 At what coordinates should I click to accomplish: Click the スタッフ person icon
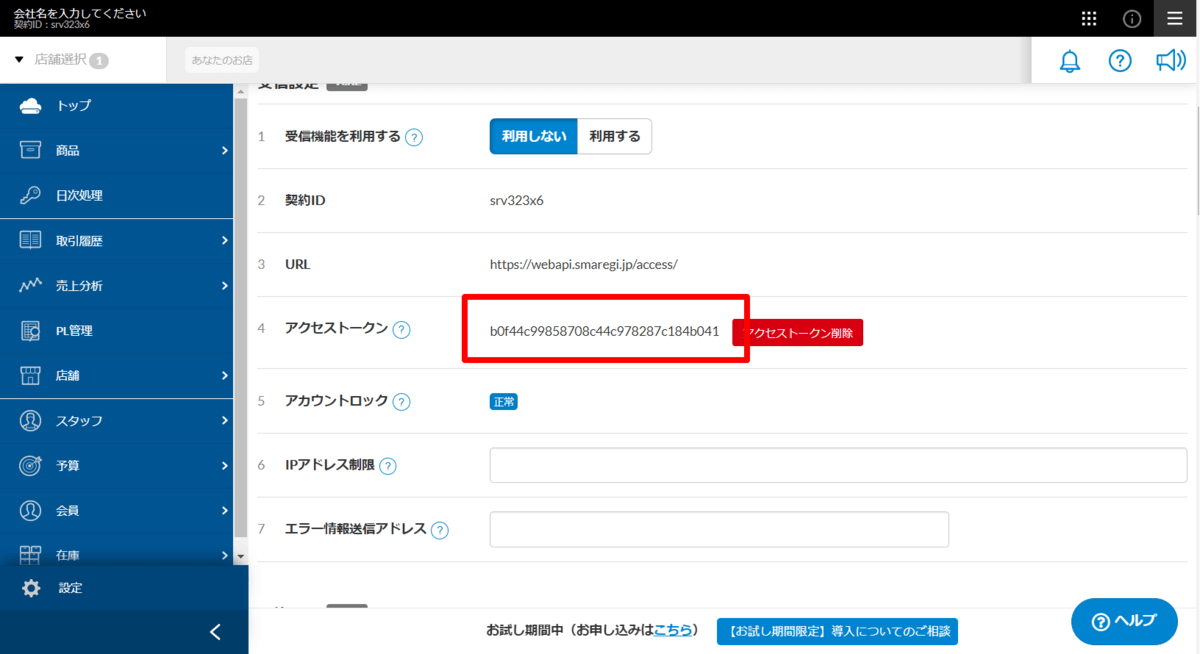coord(31,420)
